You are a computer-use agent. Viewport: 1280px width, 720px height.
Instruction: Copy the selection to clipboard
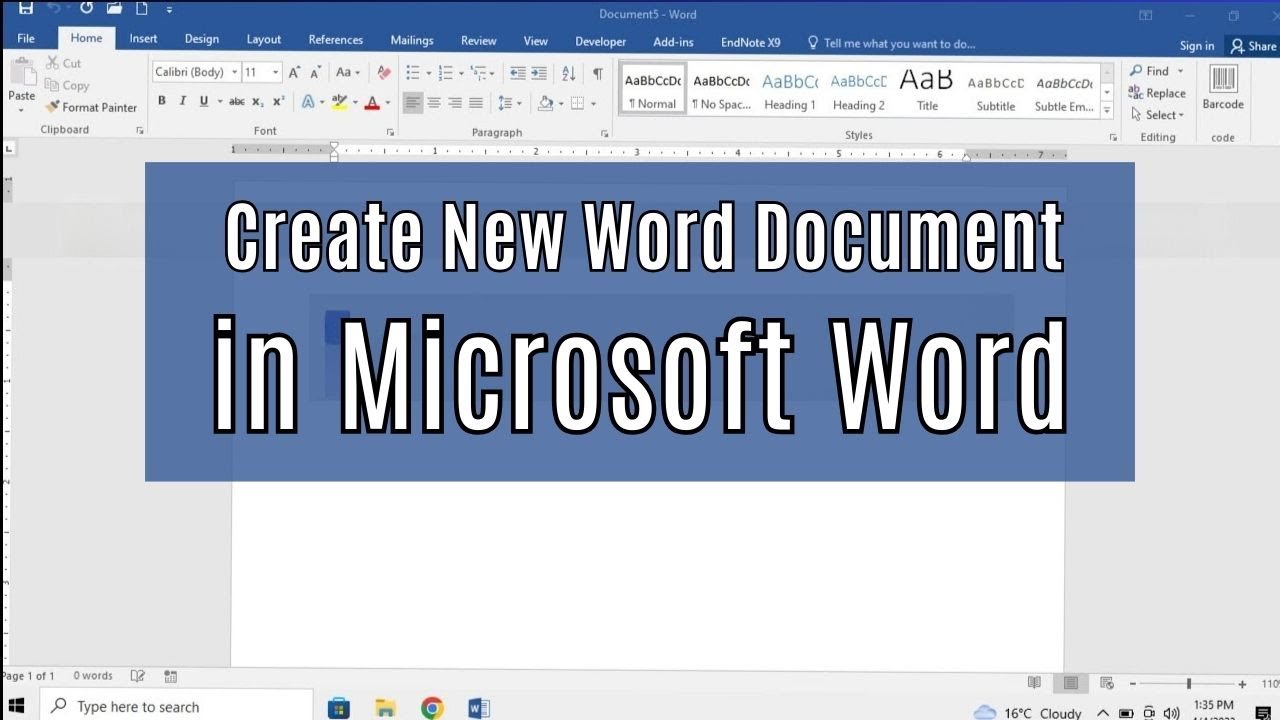(67, 85)
